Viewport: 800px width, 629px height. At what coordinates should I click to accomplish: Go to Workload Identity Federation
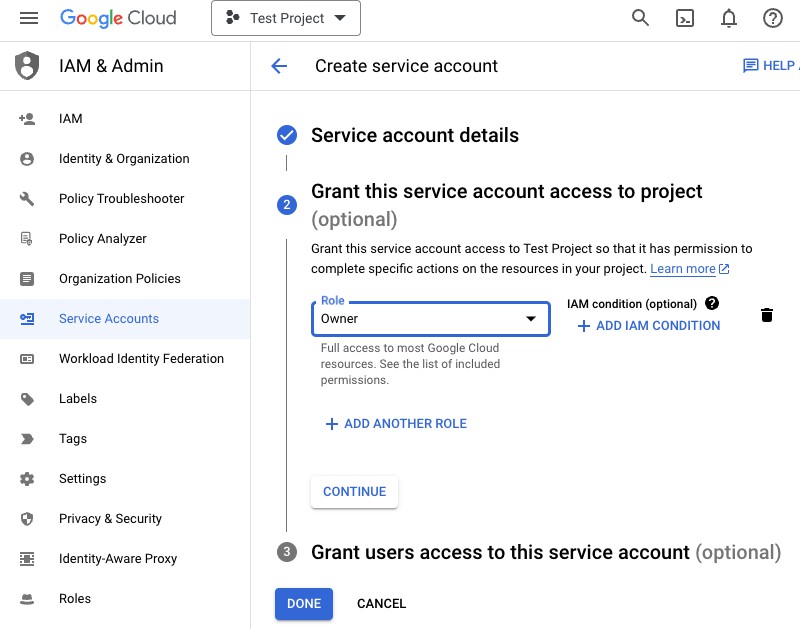pyautogui.click(x=141, y=358)
